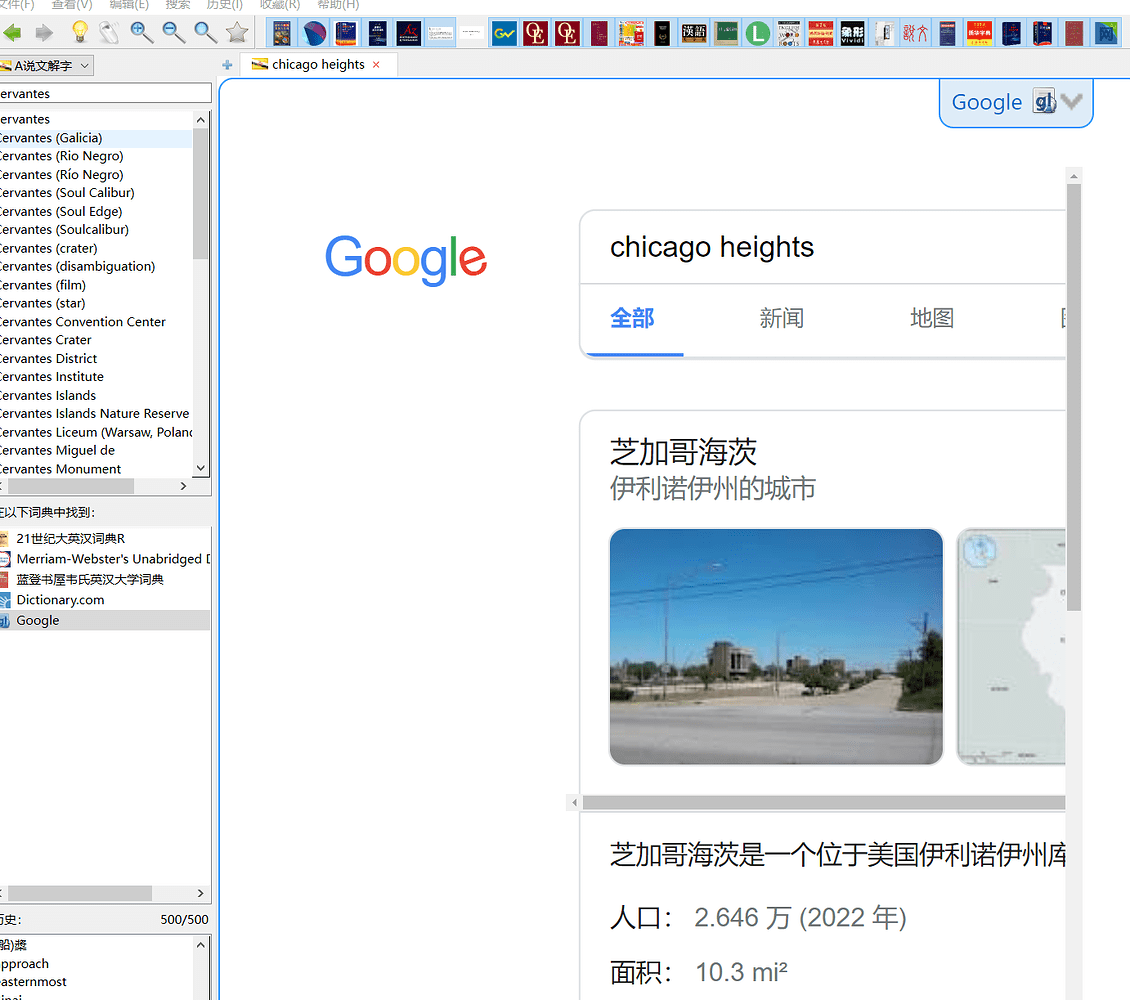1130x1000 pixels.
Task: Select Dictionary.com in the found dictionaries list
Action: tap(60, 599)
